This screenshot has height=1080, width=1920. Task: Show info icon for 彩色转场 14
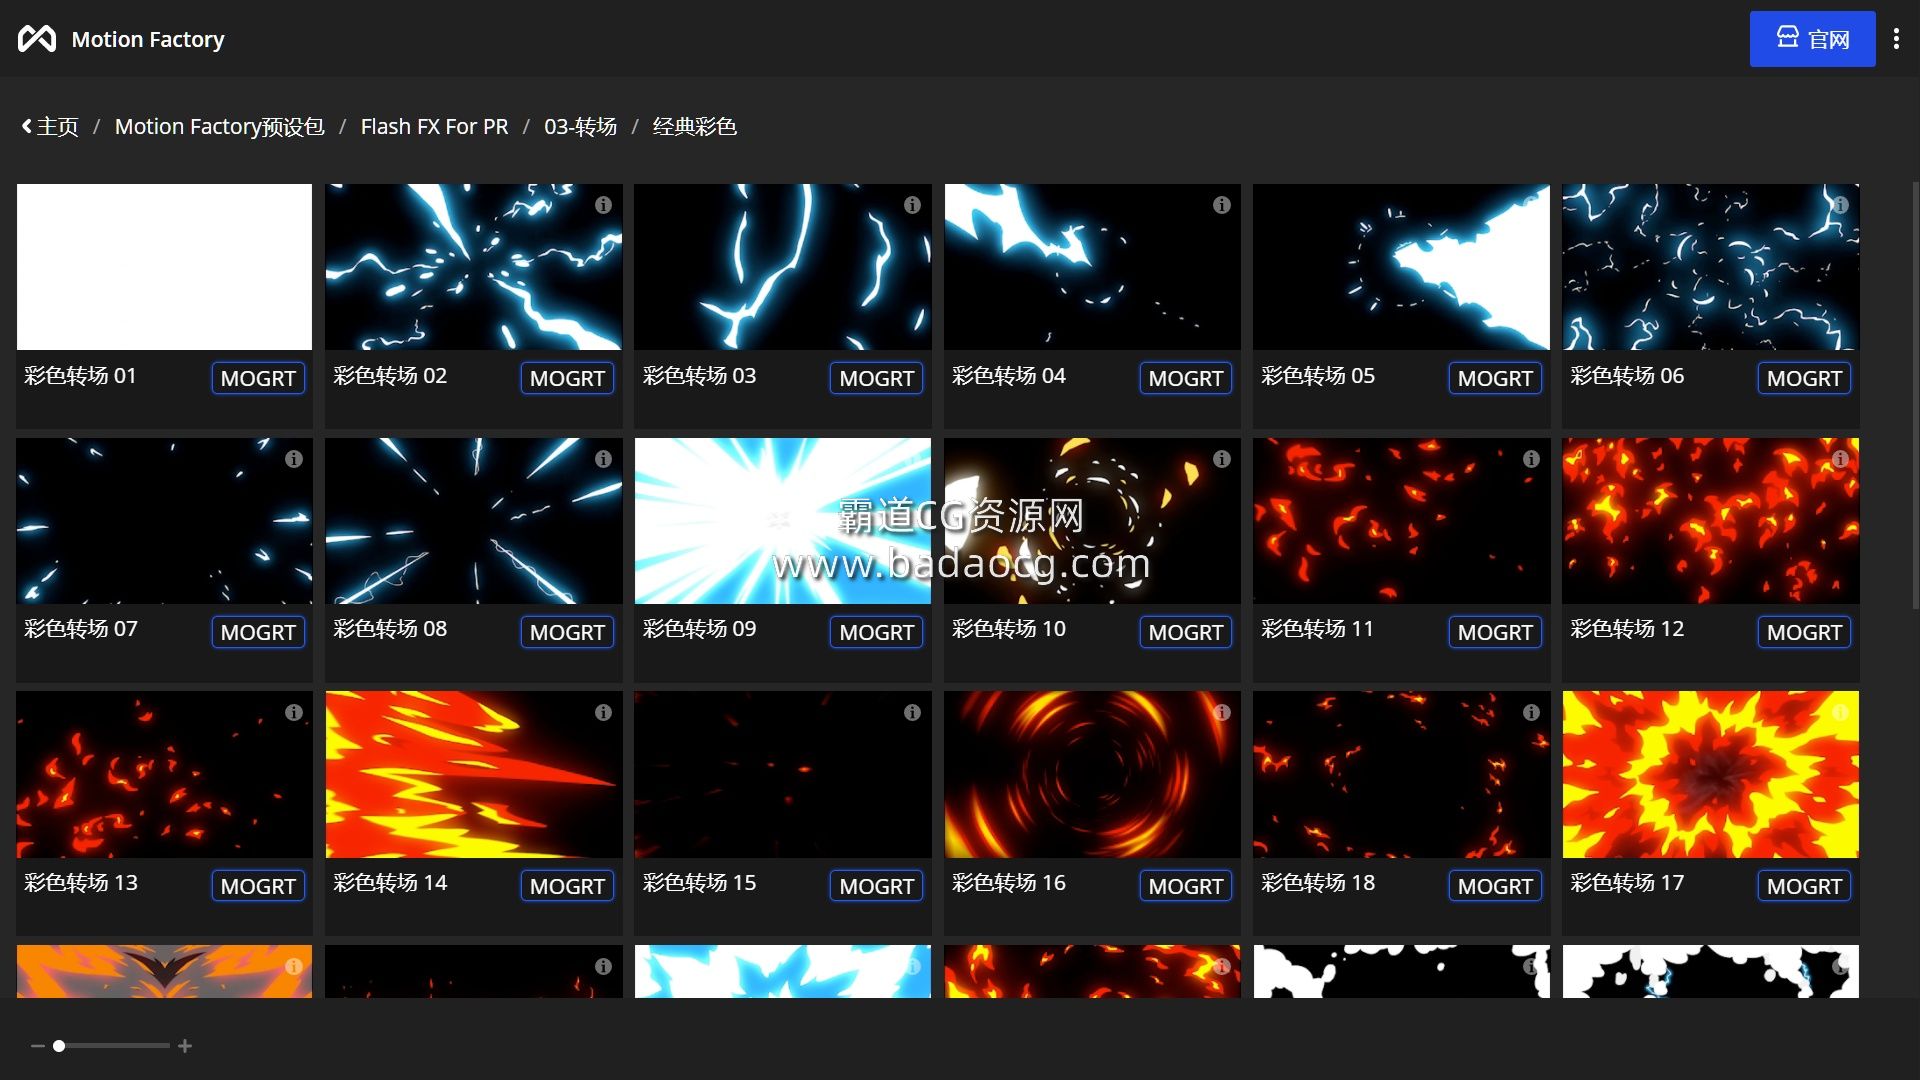(603, 713)
